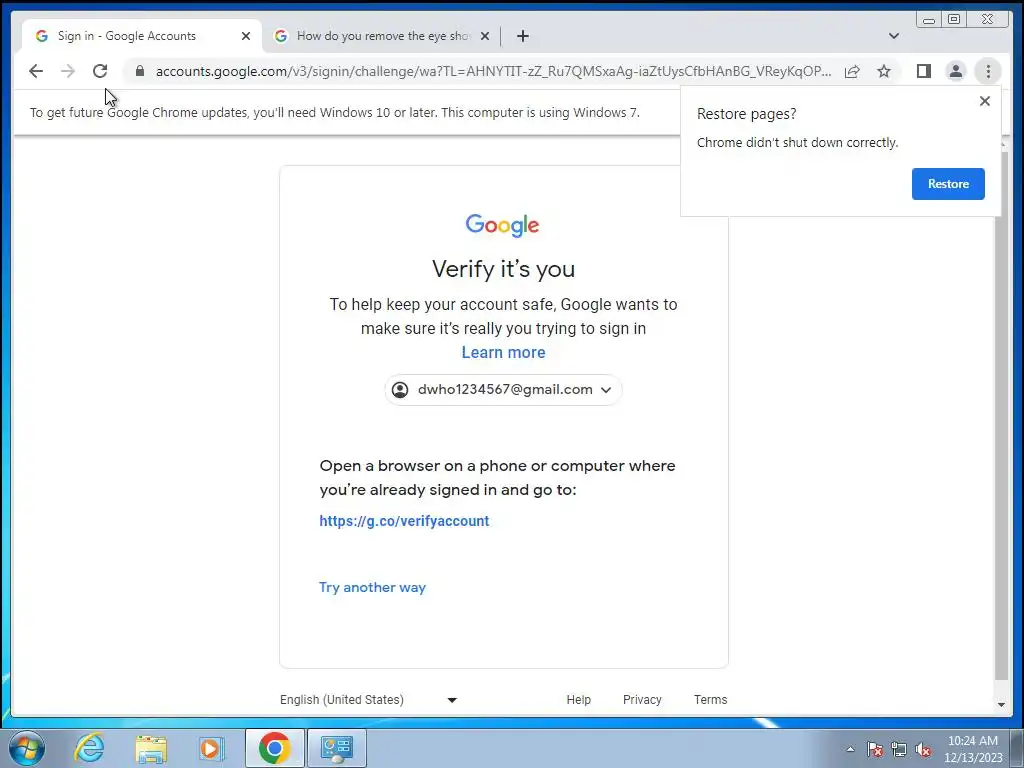Bookmark this tab with the star icon
The width and height of the screenshot is (1024, 768).
coord(884,71)
